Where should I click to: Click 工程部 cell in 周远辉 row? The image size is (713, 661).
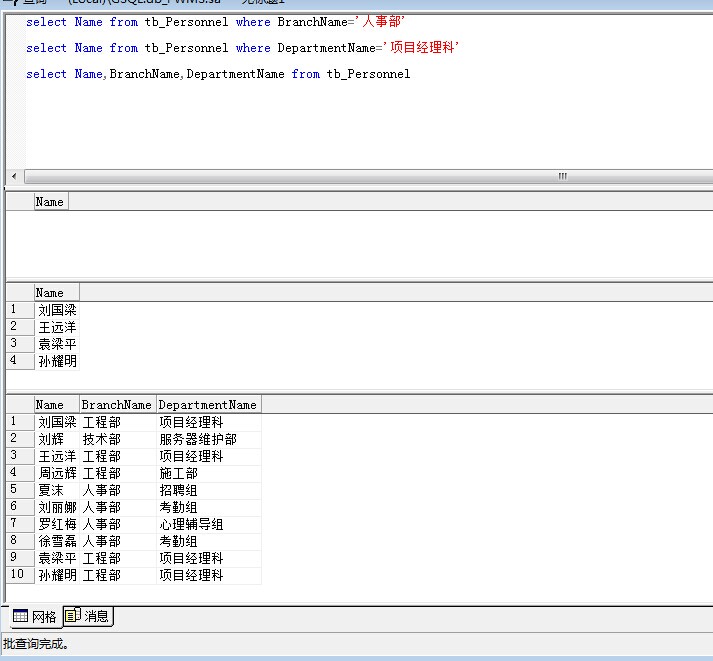[118, 473]
